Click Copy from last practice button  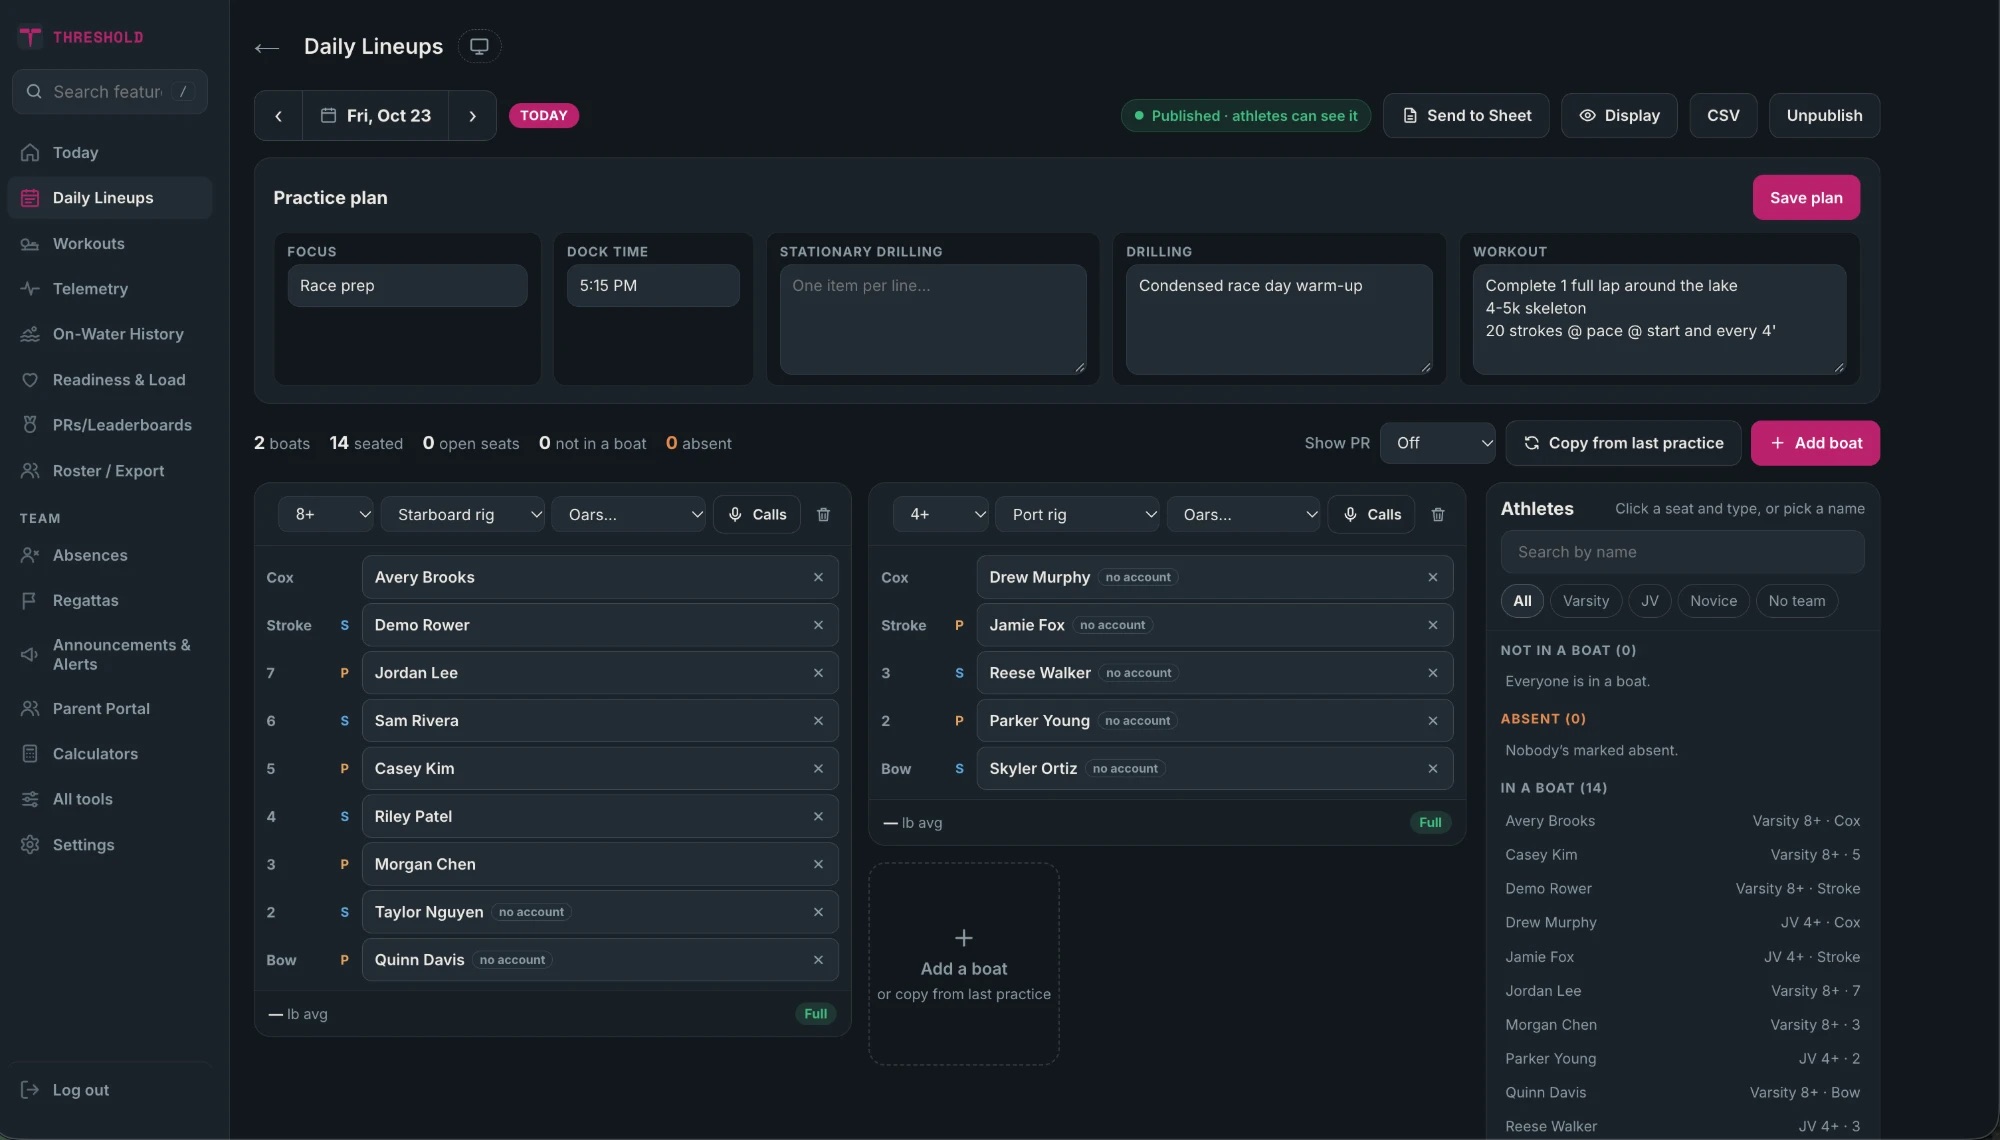point(1623,443)
